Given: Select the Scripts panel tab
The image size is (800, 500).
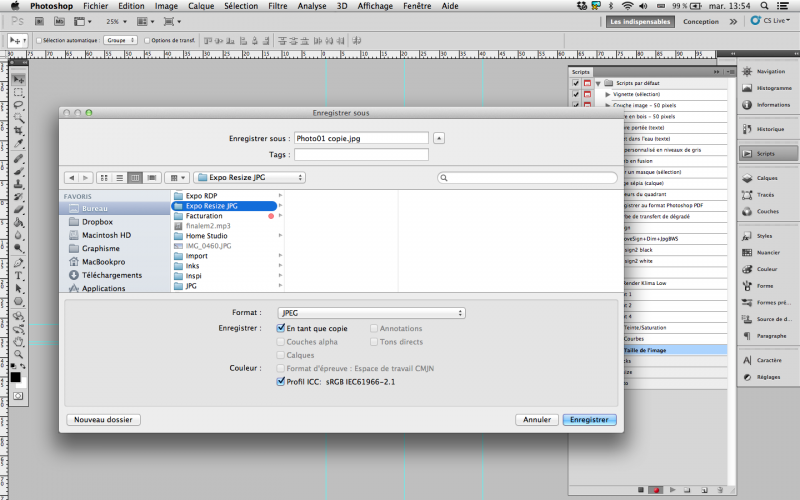Looking at the screenshot, I should click(581, 72).
